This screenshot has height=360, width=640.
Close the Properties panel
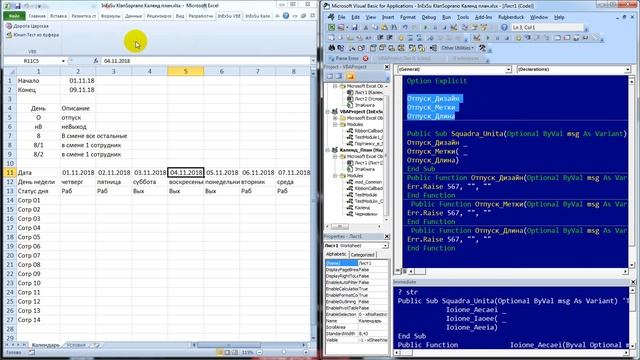tap(387, 236)
